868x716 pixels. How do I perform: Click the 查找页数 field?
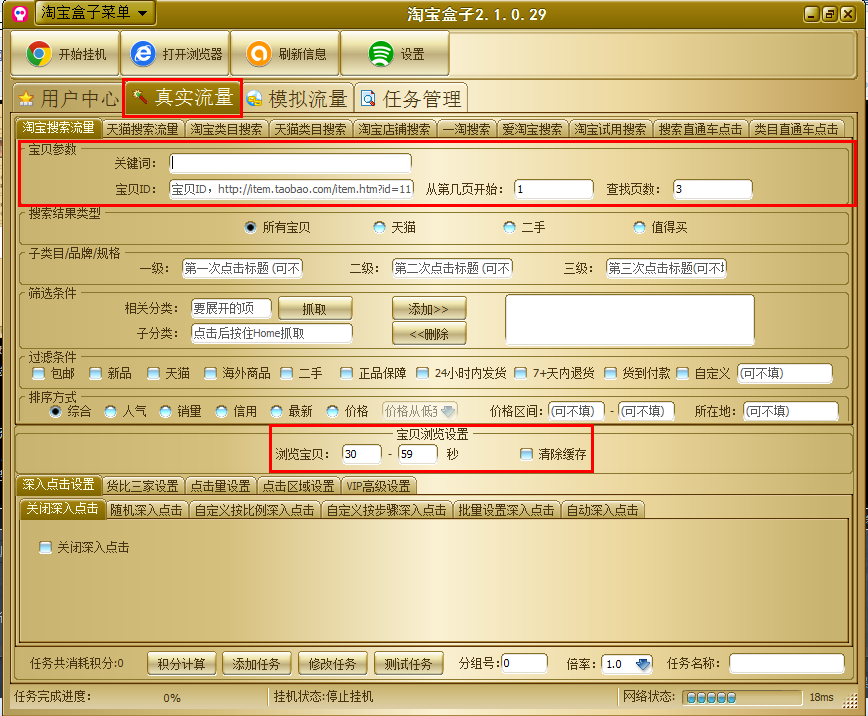pos(712,189)
